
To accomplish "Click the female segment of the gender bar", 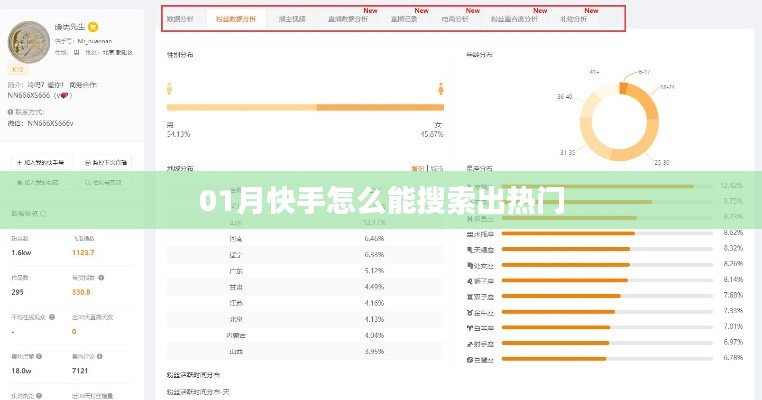I will pos(380,107).
